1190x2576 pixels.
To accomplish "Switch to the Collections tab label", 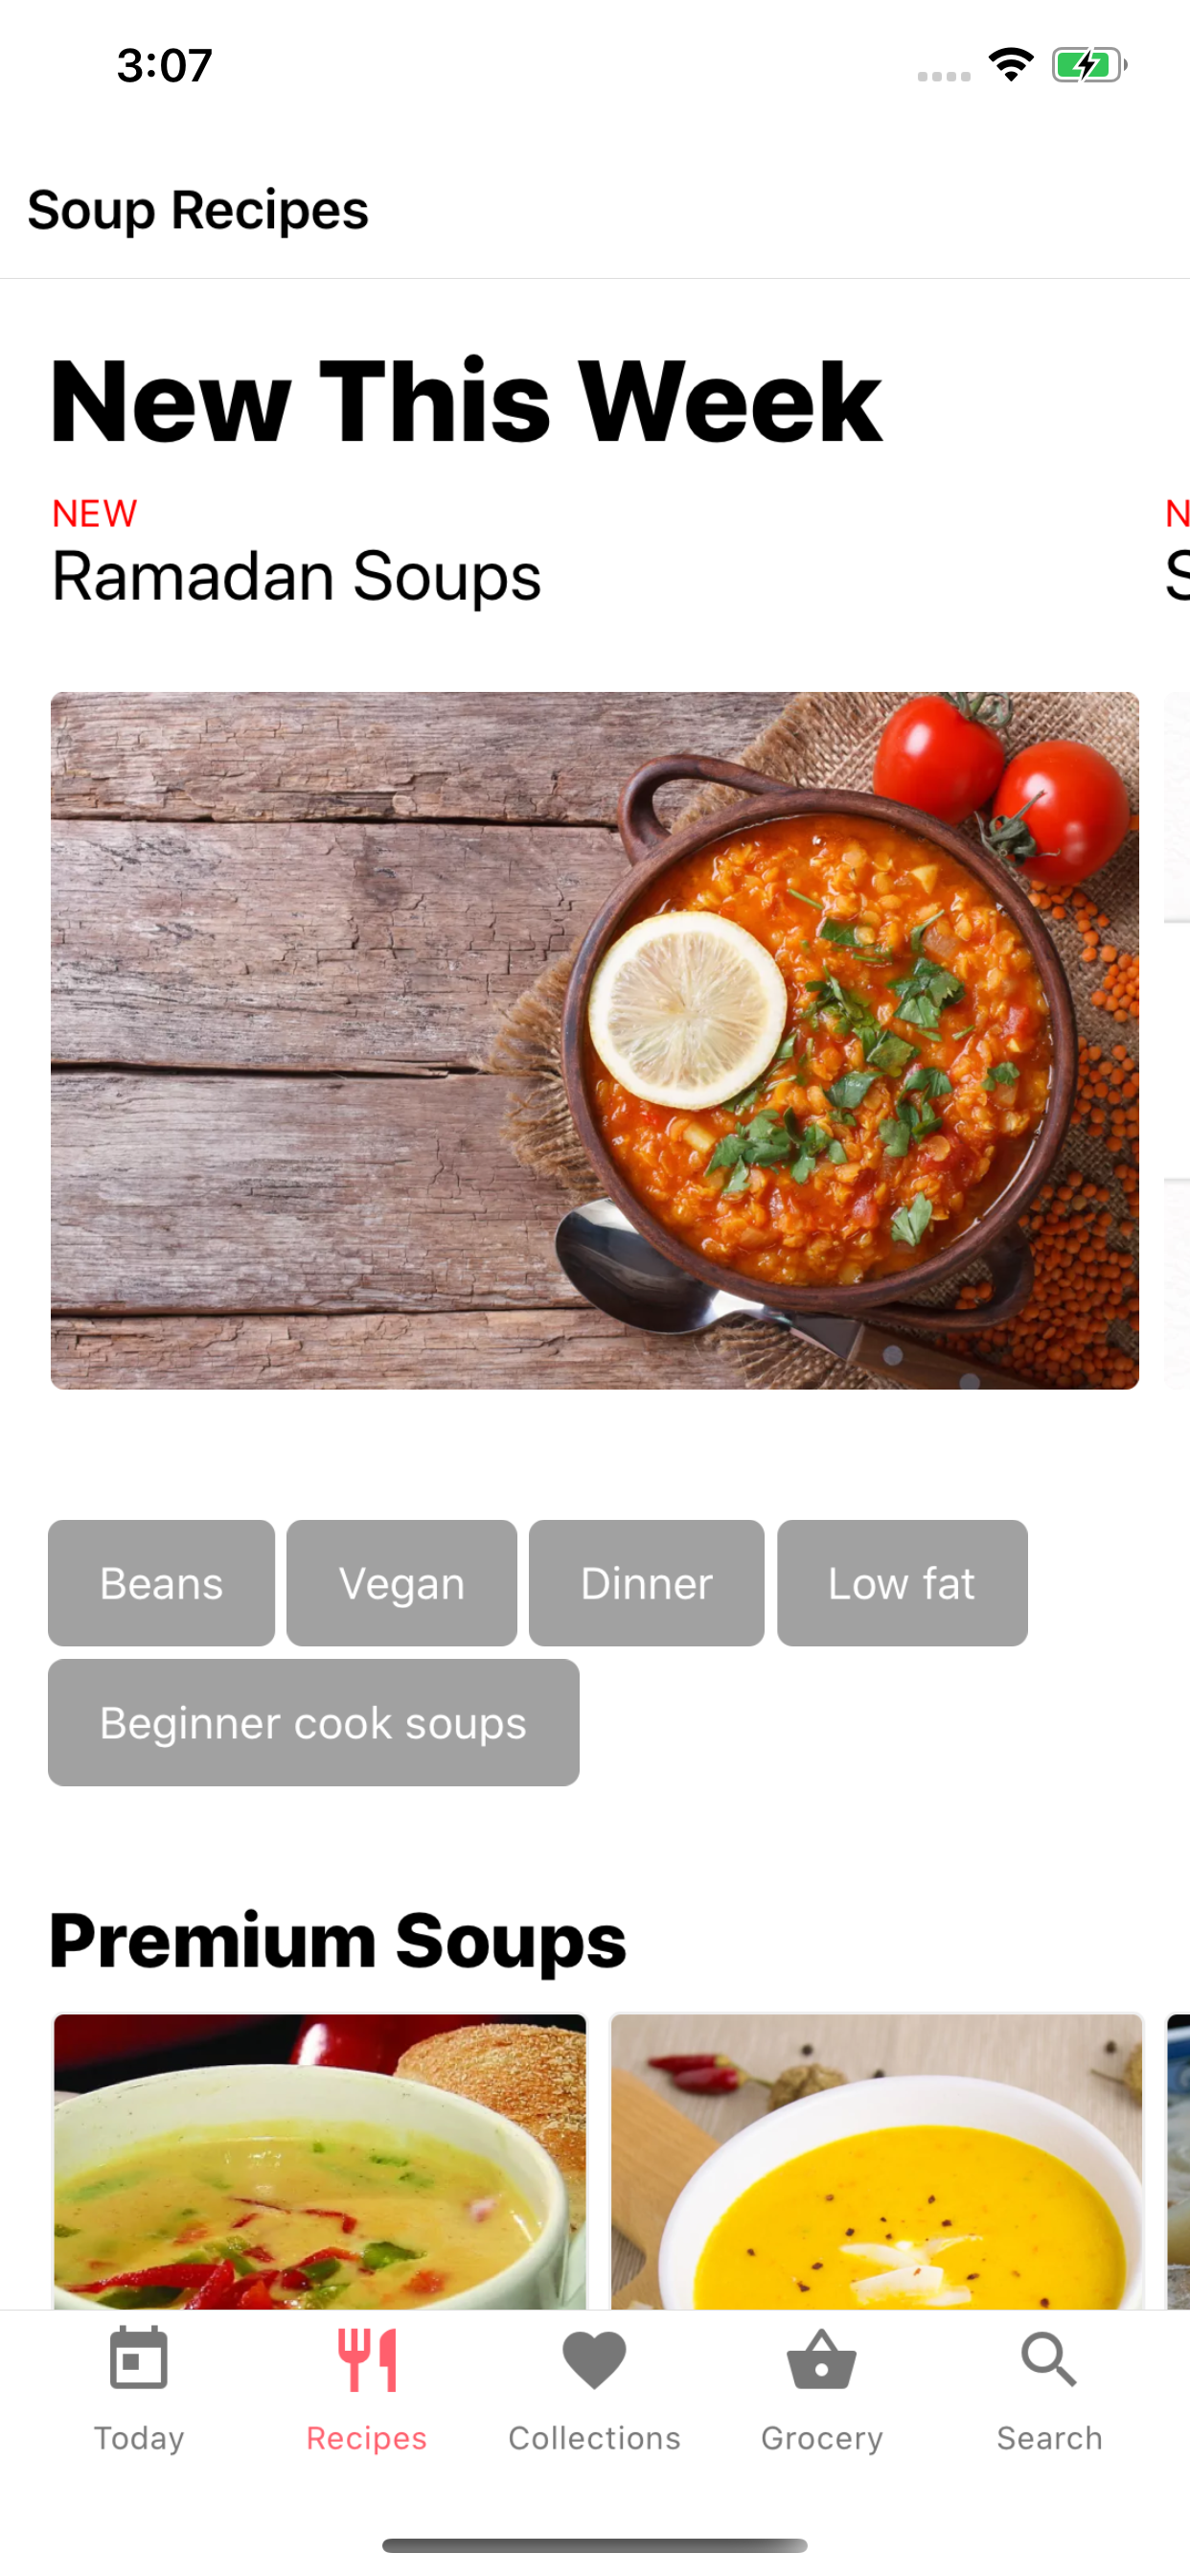I will [594, 2438].
